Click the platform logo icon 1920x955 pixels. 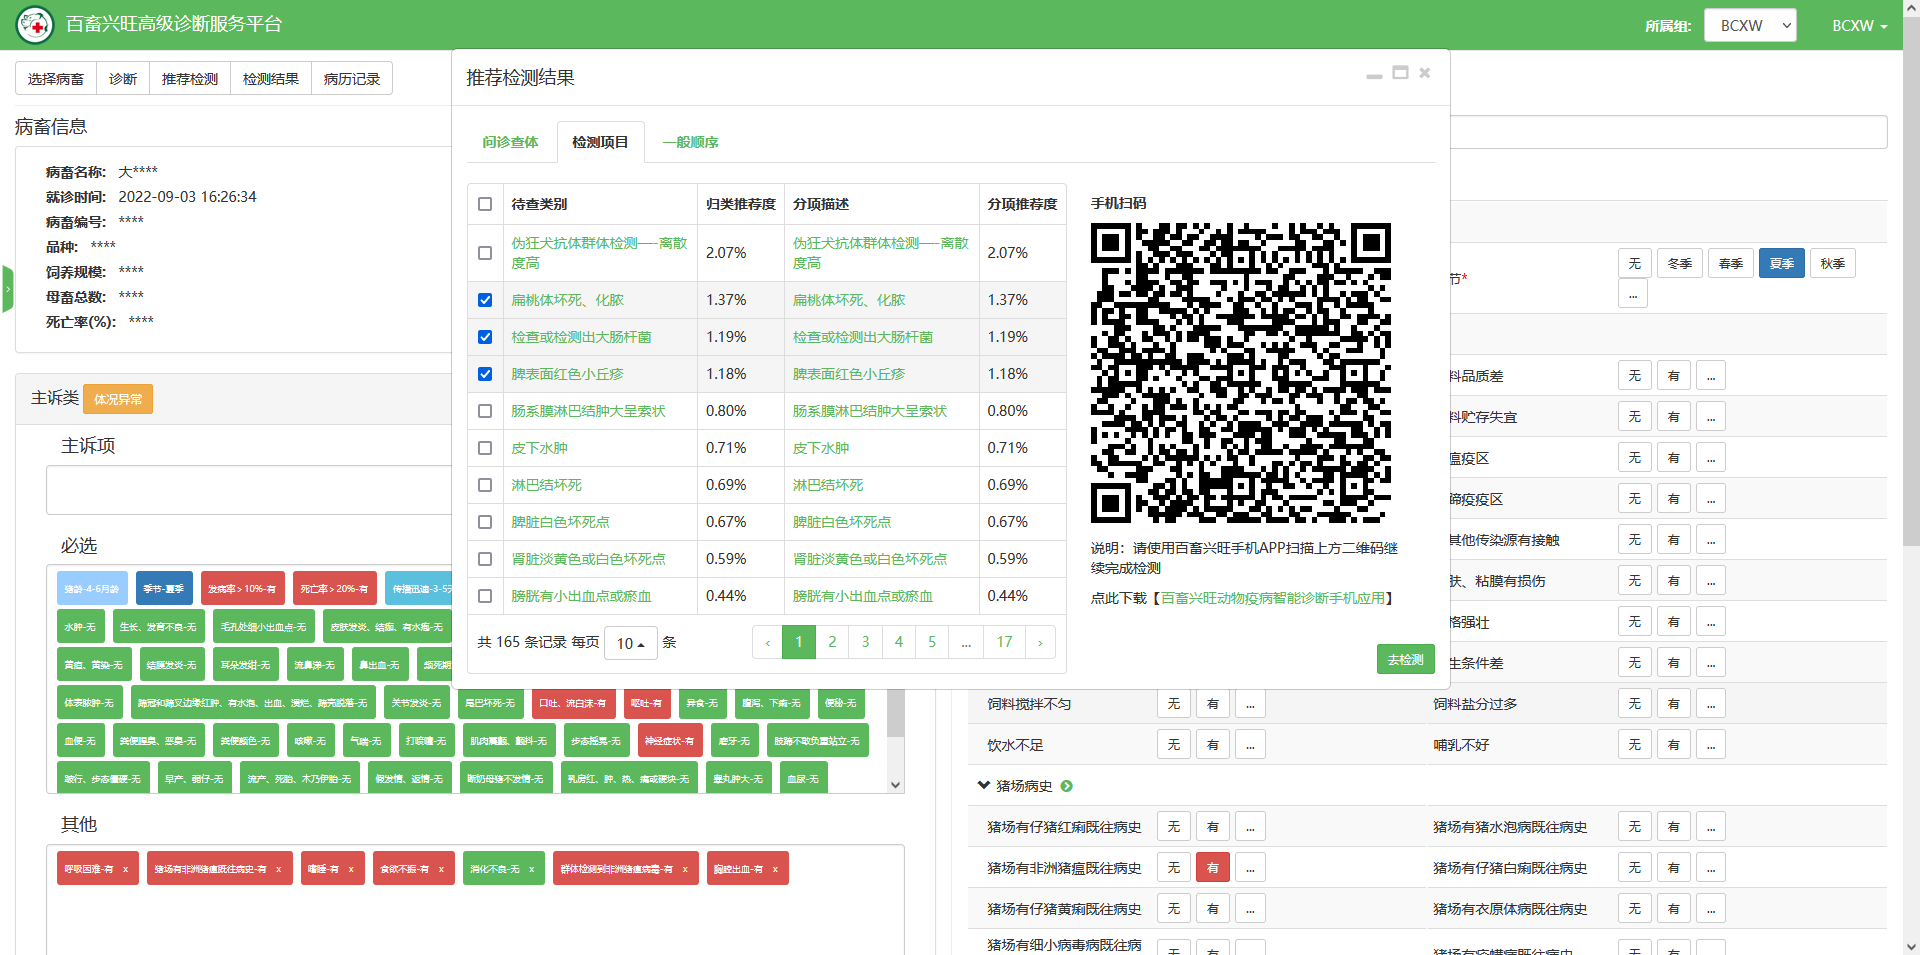coord(35,25)
